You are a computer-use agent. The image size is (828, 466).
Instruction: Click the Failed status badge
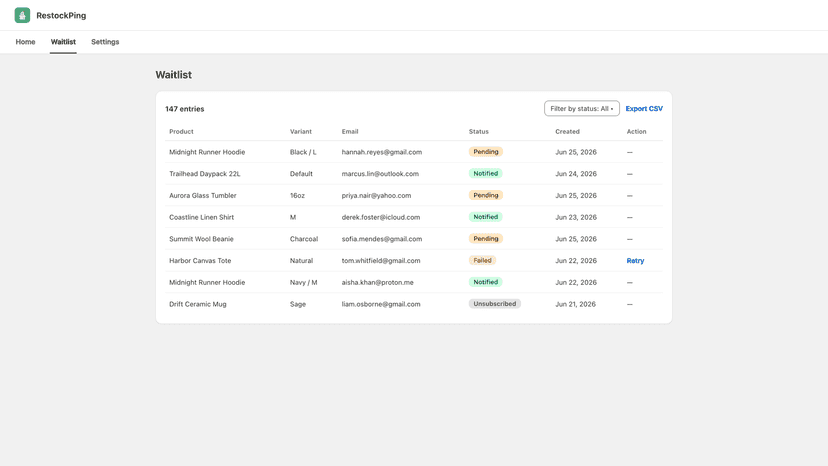[x=482, y=260]
